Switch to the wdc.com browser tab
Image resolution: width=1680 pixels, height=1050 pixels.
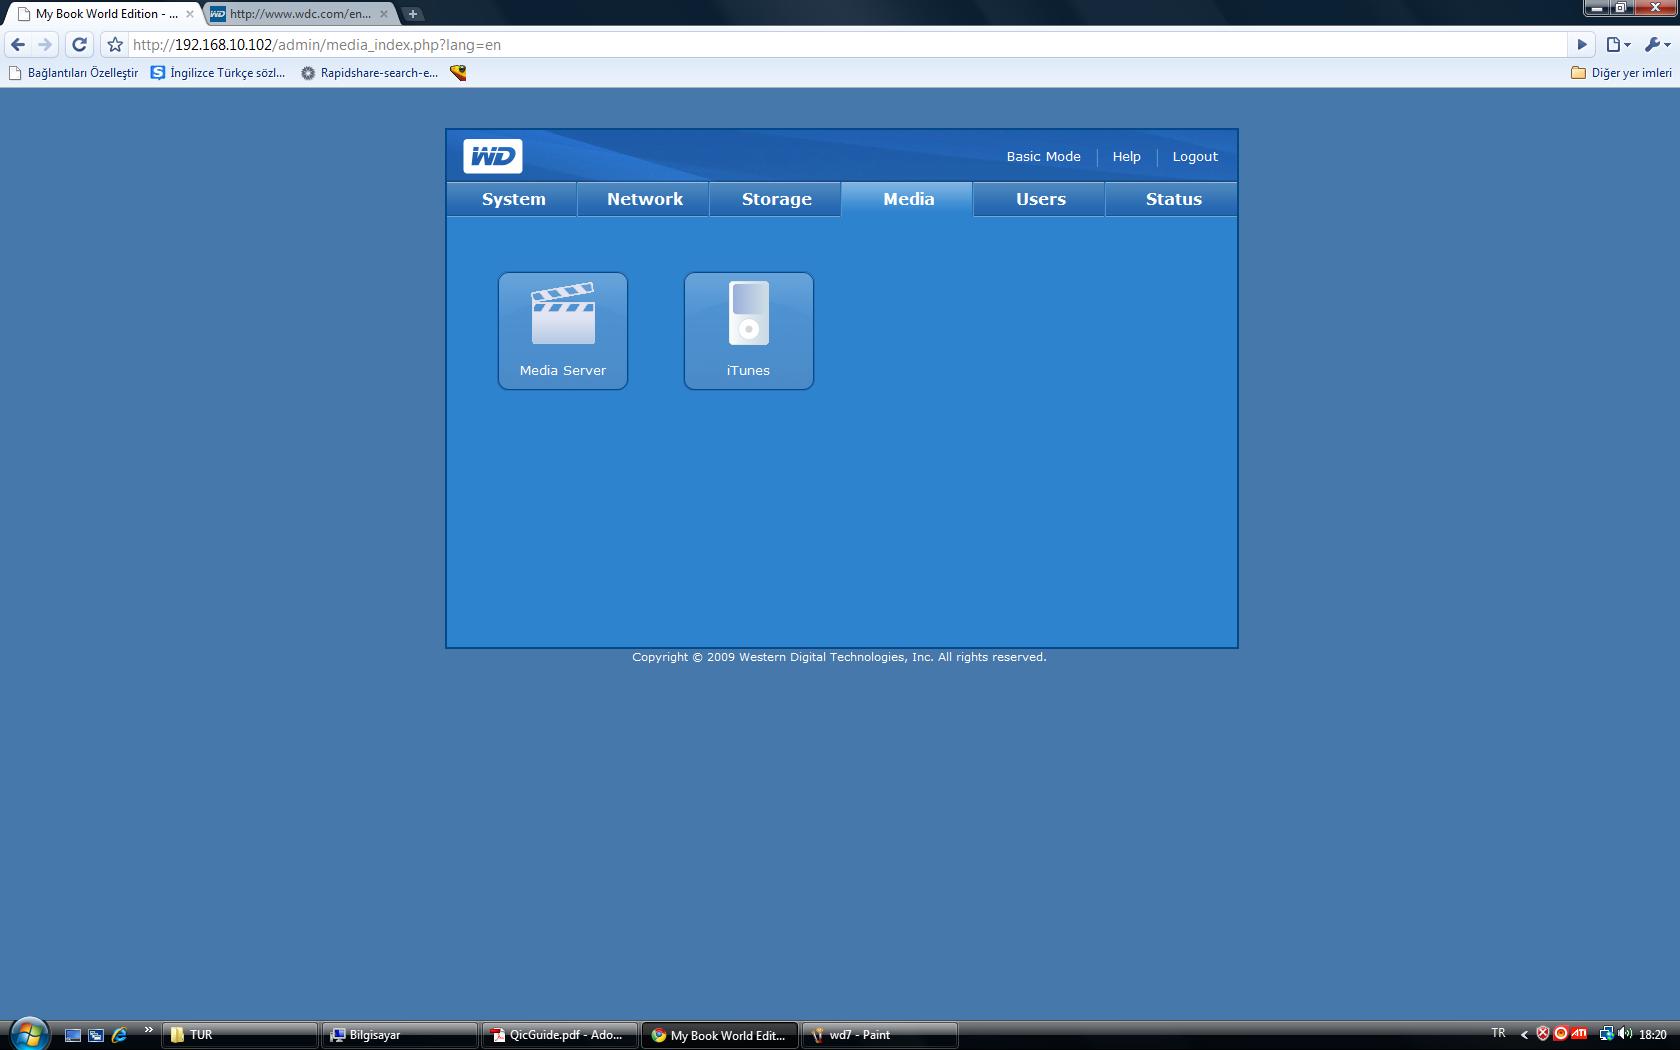(299, 14)
